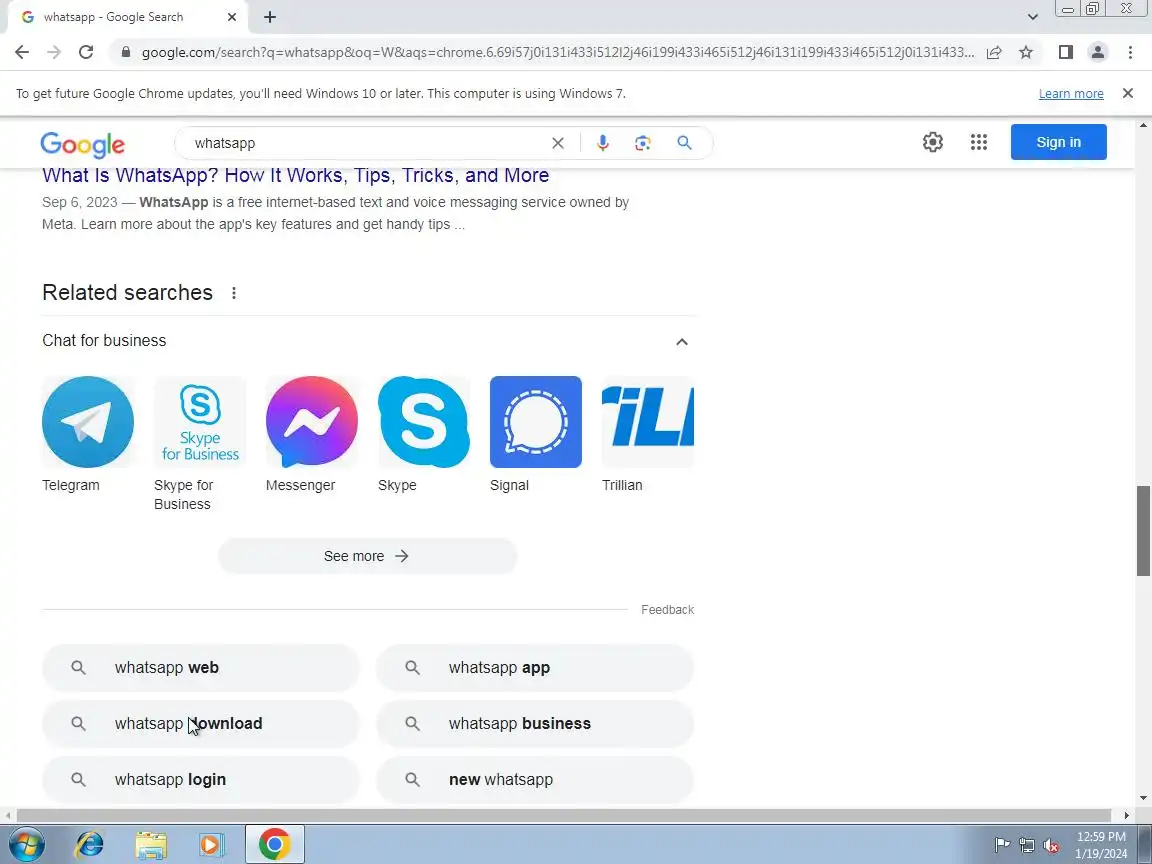Open the taskbar clock and date
1152x864 pixels.
pyautogui.click(x=1101, y=845)
